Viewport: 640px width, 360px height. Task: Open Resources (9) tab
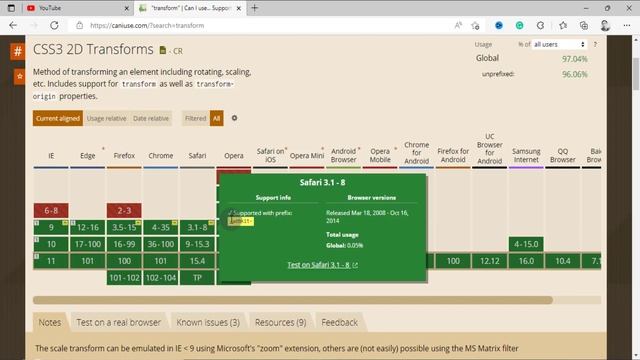280,322
